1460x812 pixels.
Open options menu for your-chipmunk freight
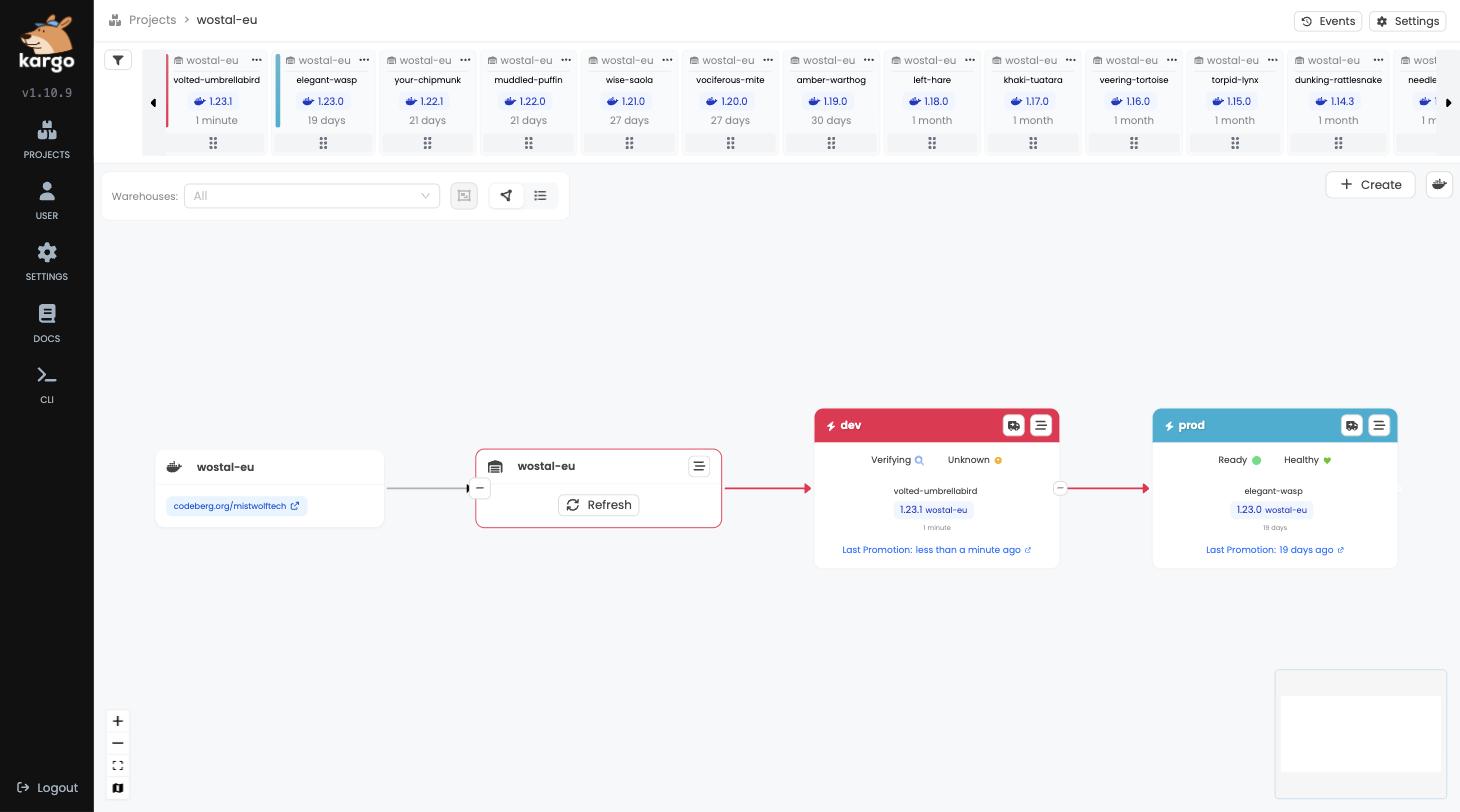(466, 60)
